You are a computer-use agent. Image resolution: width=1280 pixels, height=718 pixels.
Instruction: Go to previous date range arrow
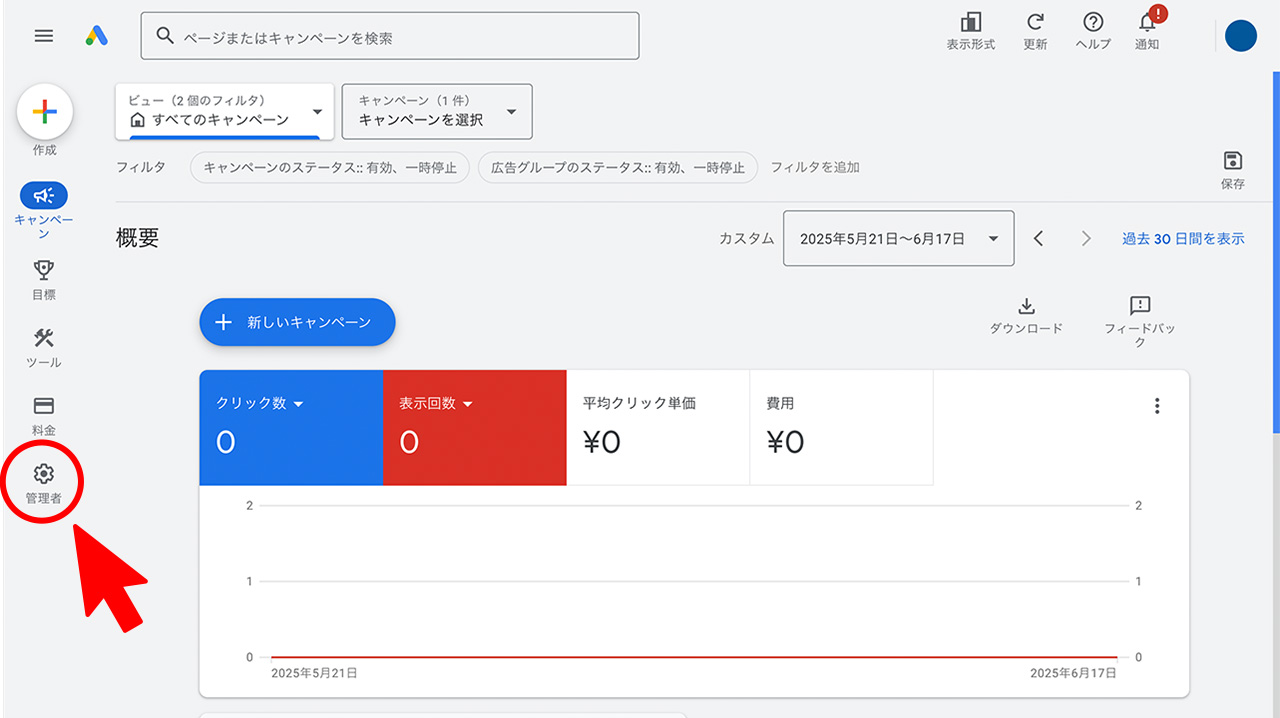click(1039, 239)
